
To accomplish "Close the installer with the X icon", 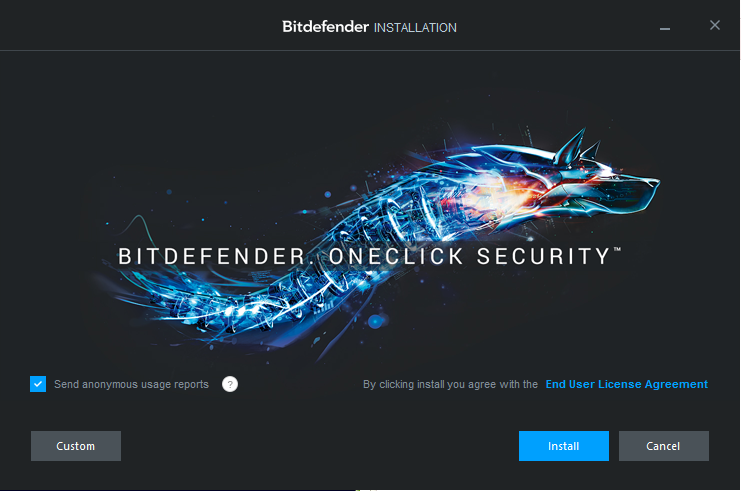I will (x=715, y=25).
